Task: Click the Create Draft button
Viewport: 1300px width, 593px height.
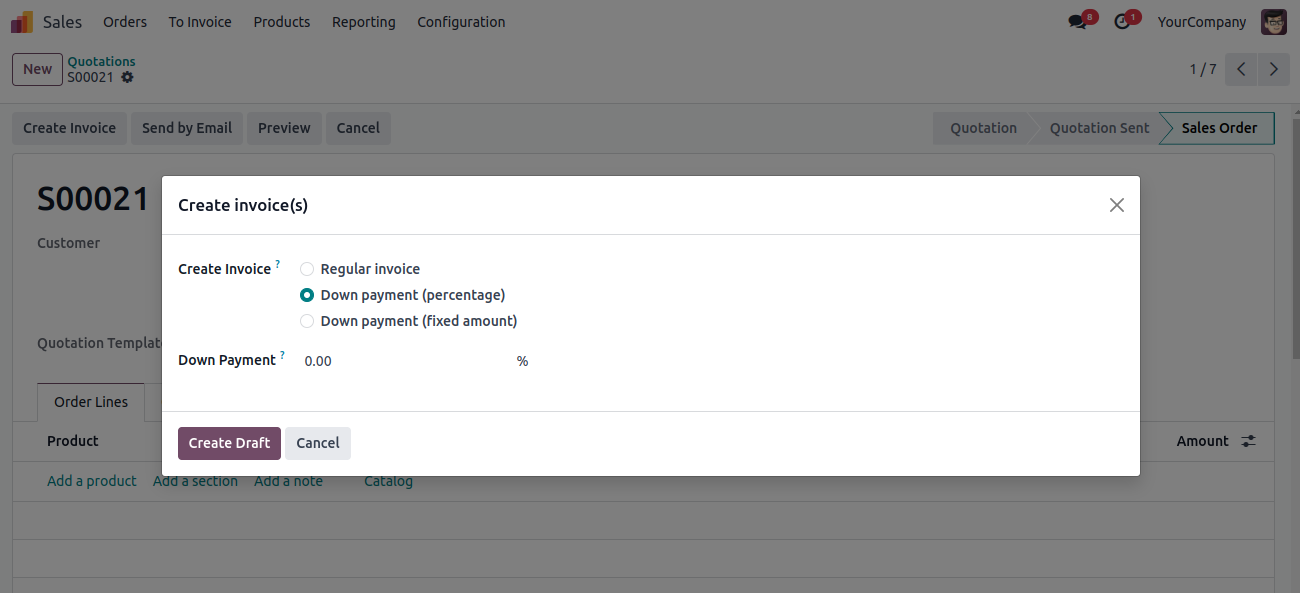Action: tap(229, 443)
